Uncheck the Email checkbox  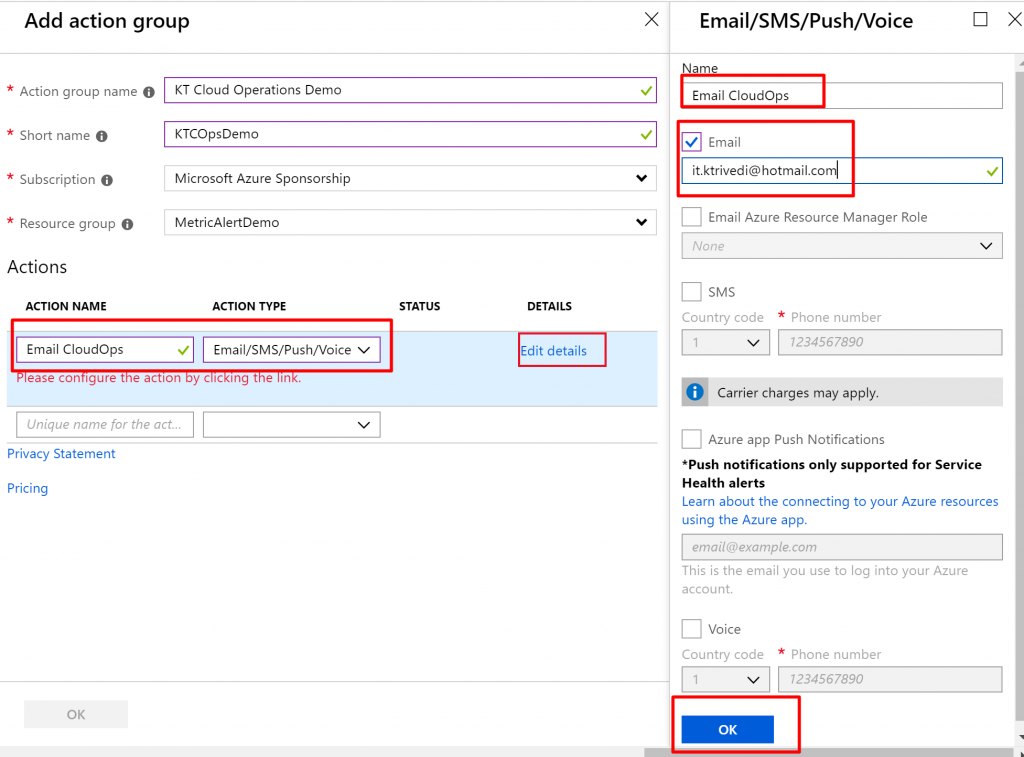(692, 142)
